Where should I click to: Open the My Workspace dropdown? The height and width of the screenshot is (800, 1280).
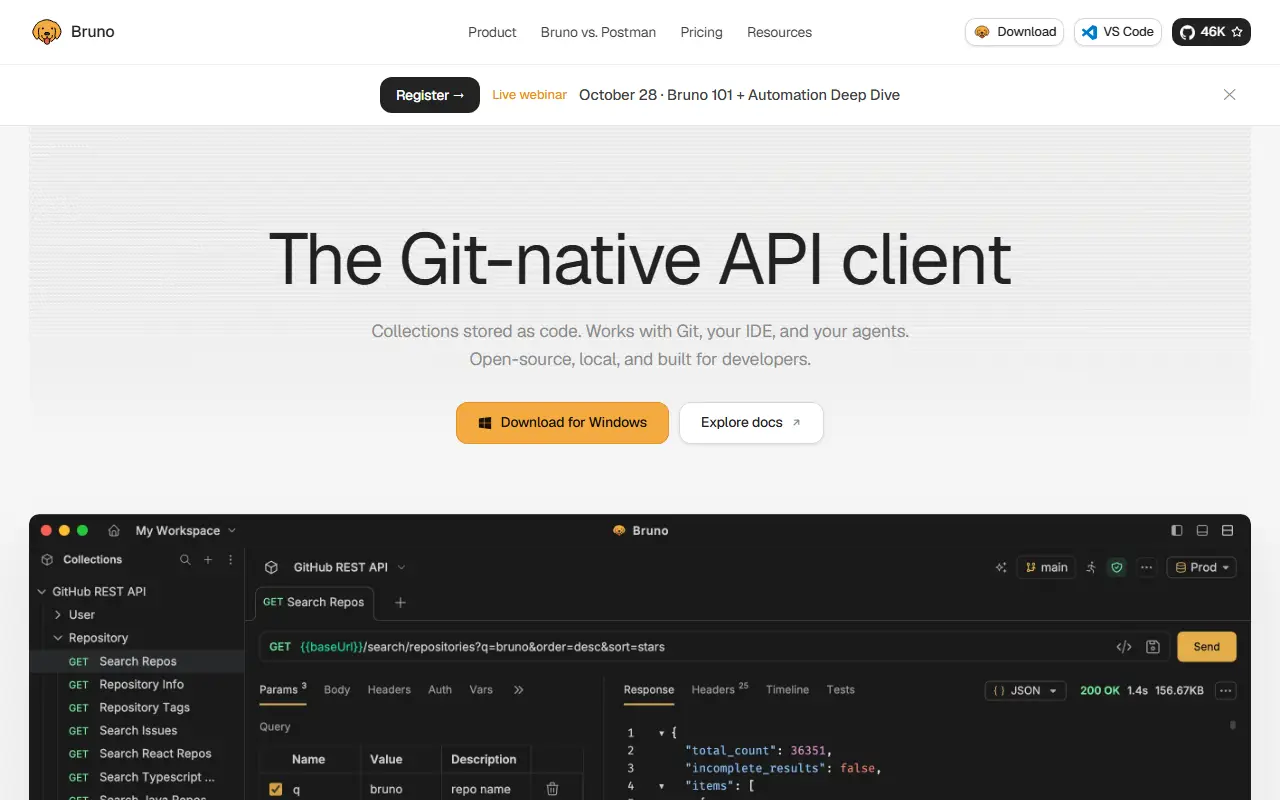click(186, 531)
